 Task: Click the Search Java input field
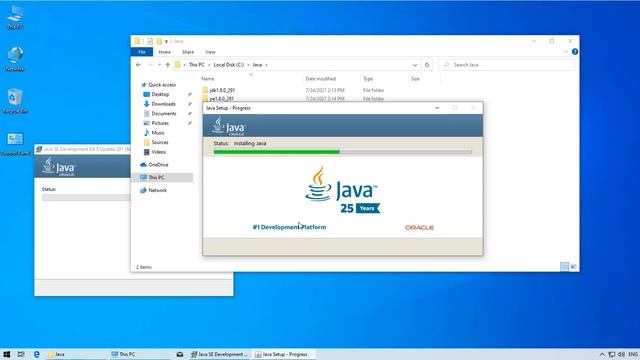pyautogui.click(x=506, y=65)
